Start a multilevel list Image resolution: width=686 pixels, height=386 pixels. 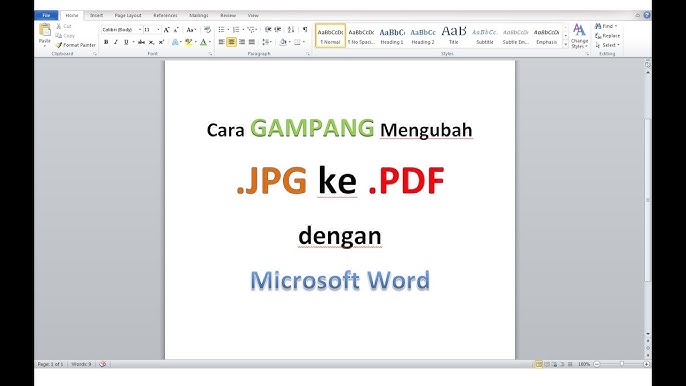pyautogui.click(x=251, y=30)
